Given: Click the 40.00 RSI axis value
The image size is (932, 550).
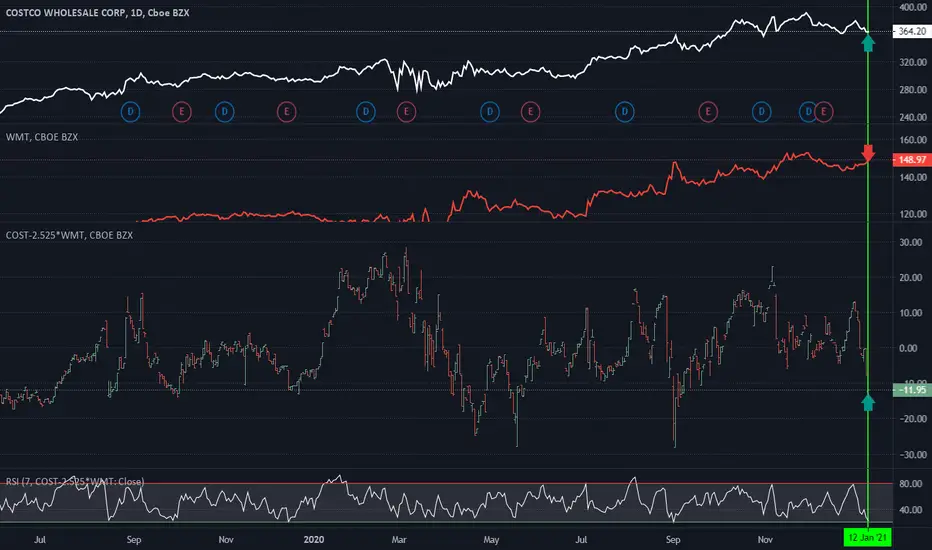Looking at the screenshot, I should (911, 510).
